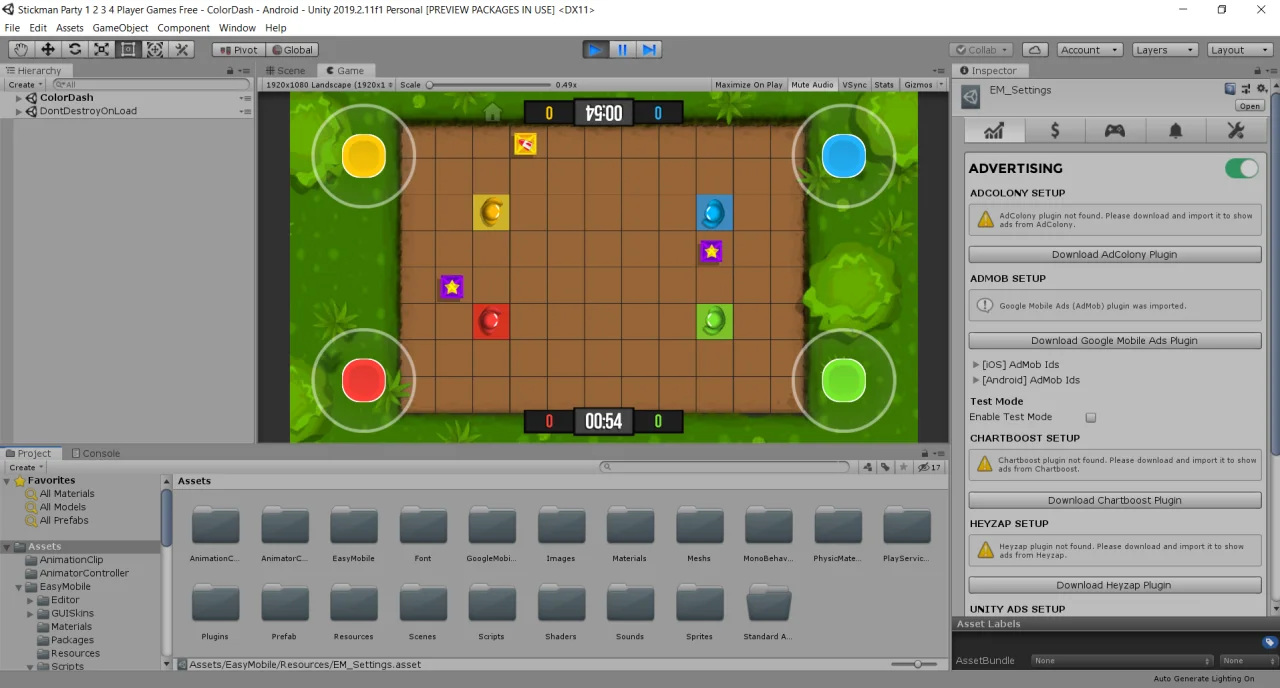This screenshot has width=1280, height=688.
Task: Toggle the Advertising module switch off
Action: coord(1242,168)
